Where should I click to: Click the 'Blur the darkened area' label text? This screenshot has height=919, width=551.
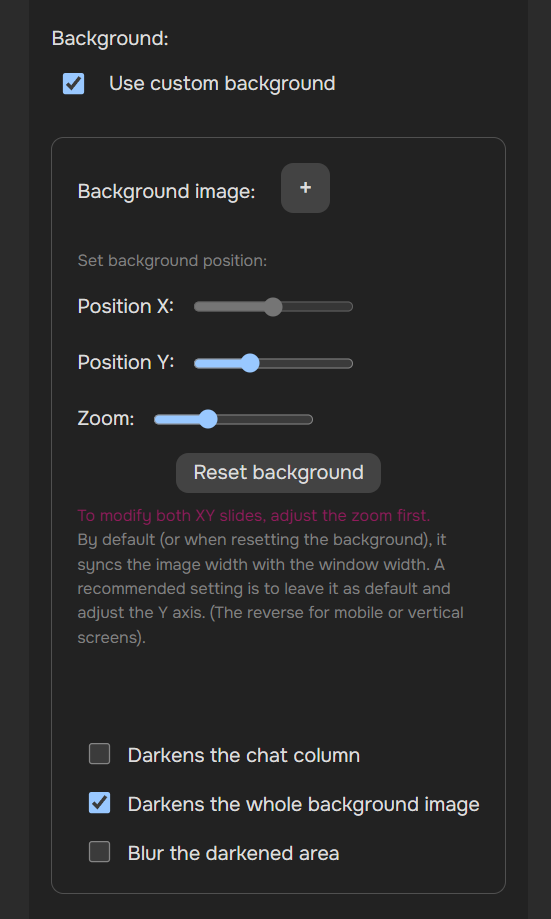(x=233, y=853)
